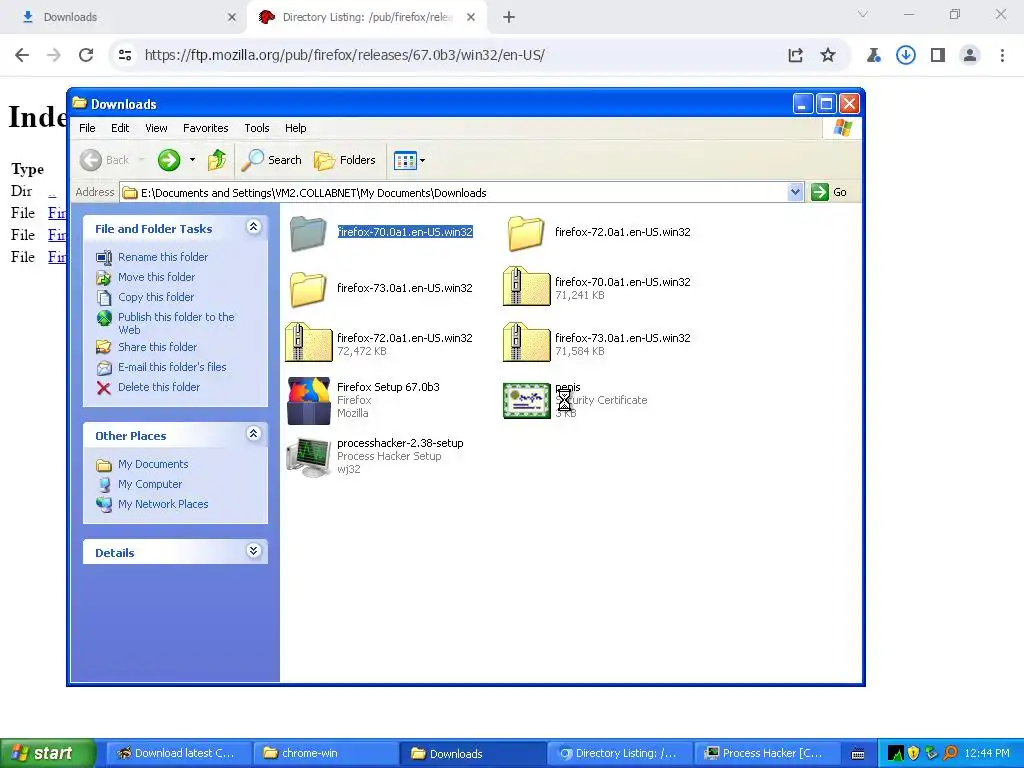The height and width of the screenshot is (768, 1024).
Task: Go up one folder level icon
Action: click(x=217, y=160)
